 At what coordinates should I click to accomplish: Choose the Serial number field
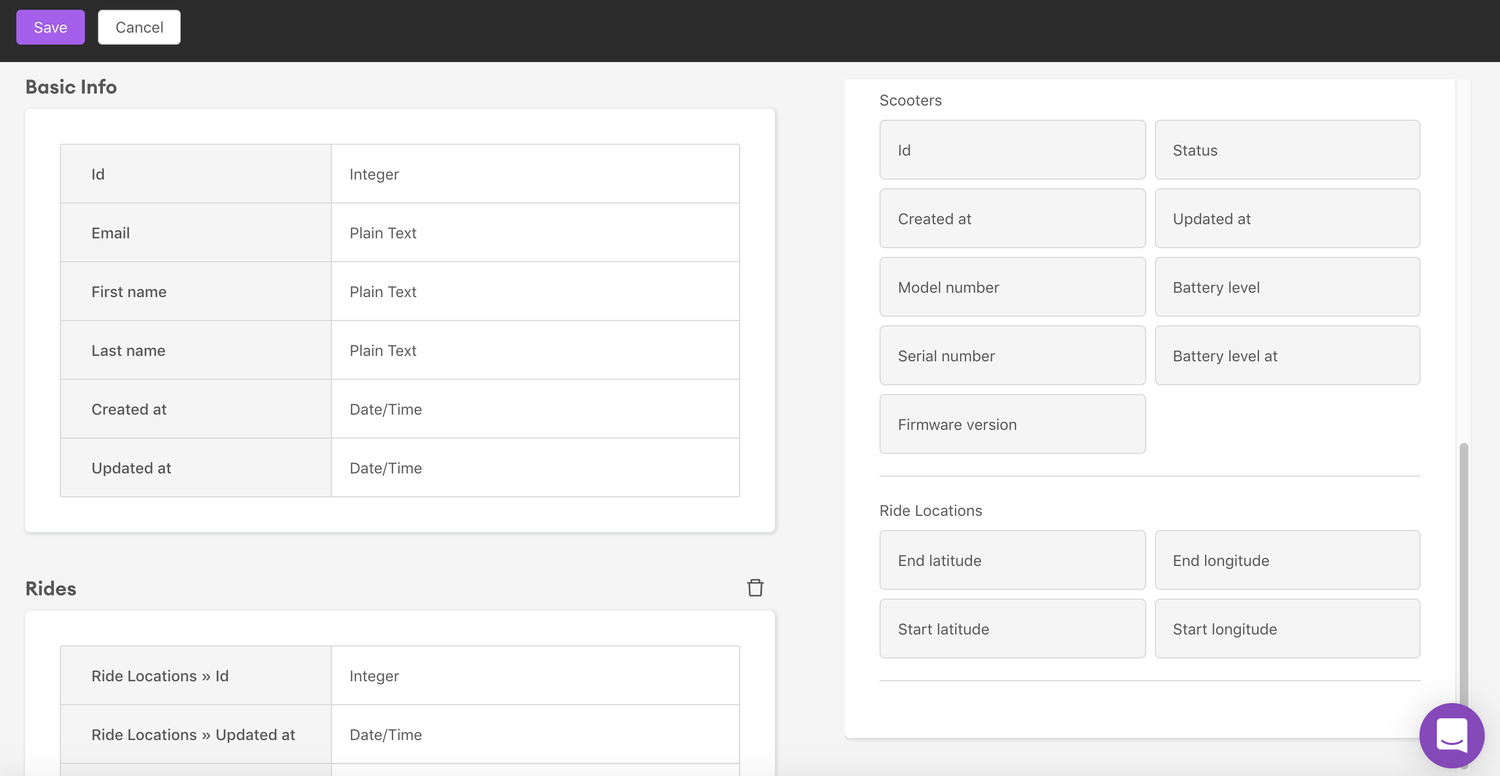pyautogui.click(x=1012, y=356)
